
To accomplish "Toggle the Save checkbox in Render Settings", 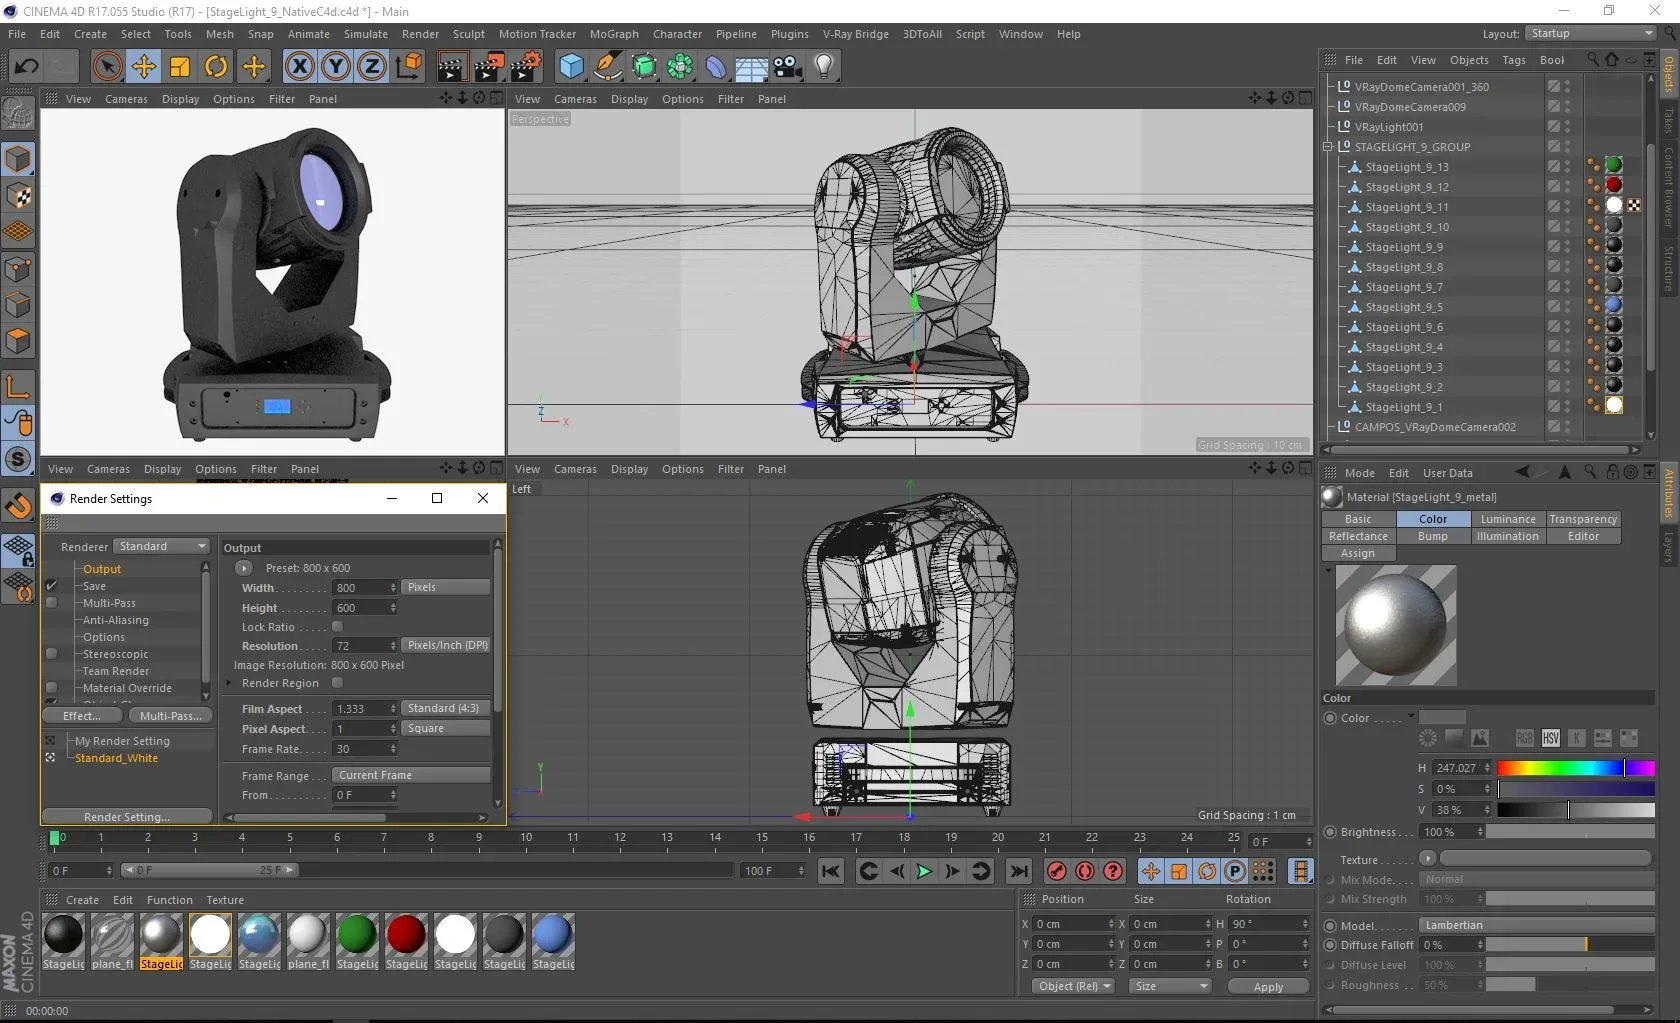I will point(51,586).
